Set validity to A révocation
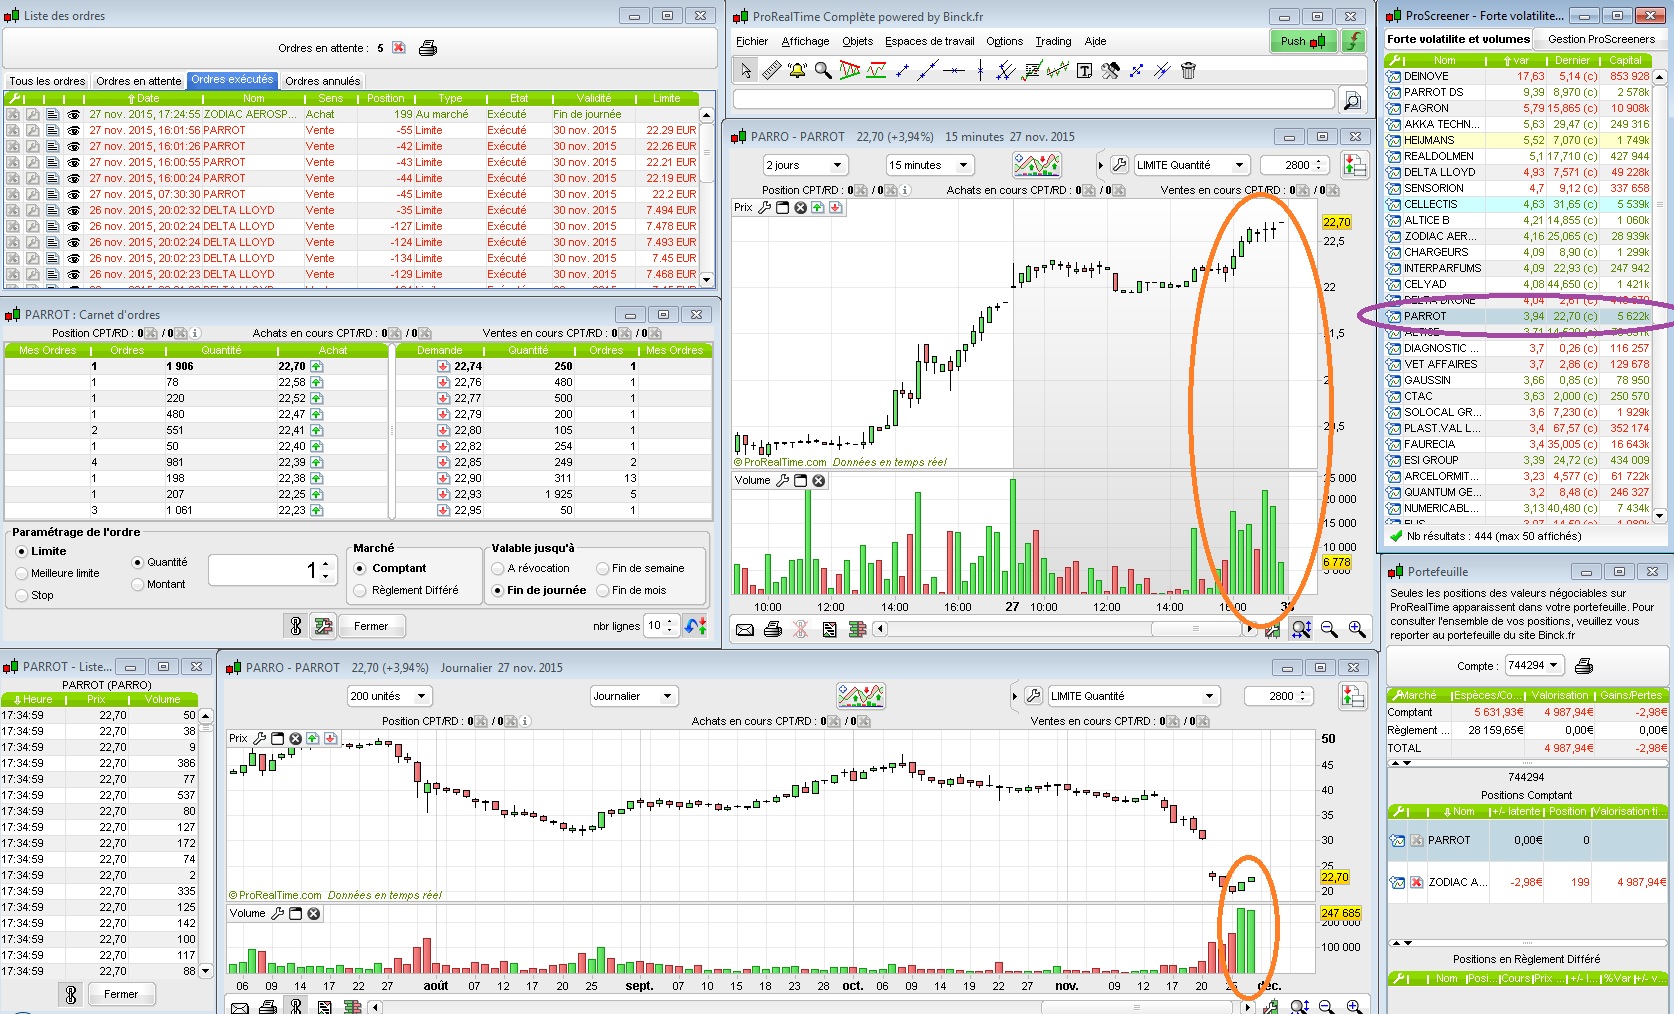The image size is (1674, 1014). pyautogui.click(x=497, y=568)
